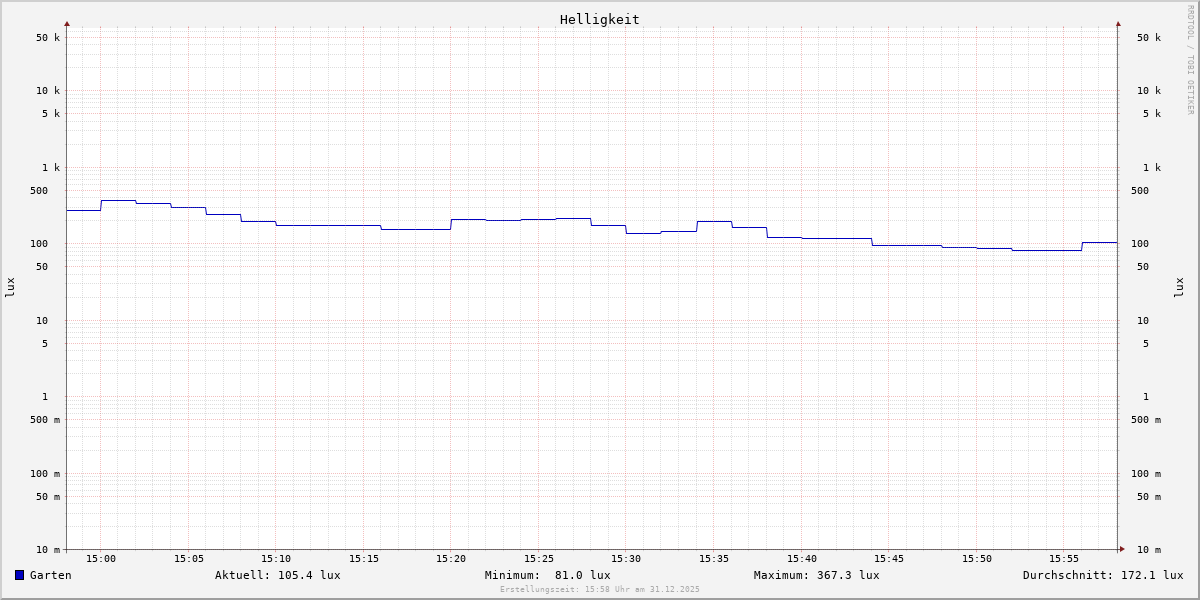Click the left vertical "lux" axis title

coord(10,287)
